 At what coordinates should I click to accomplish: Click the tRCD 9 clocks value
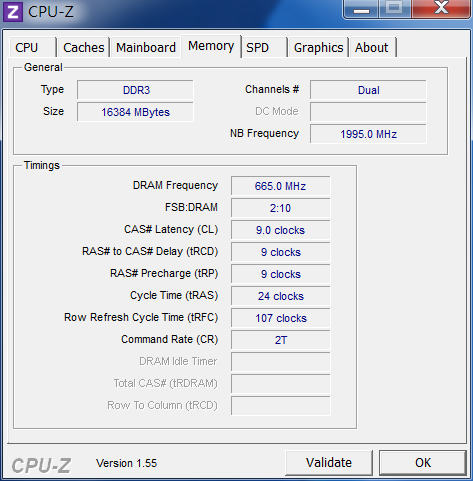(x=281, y=252)
